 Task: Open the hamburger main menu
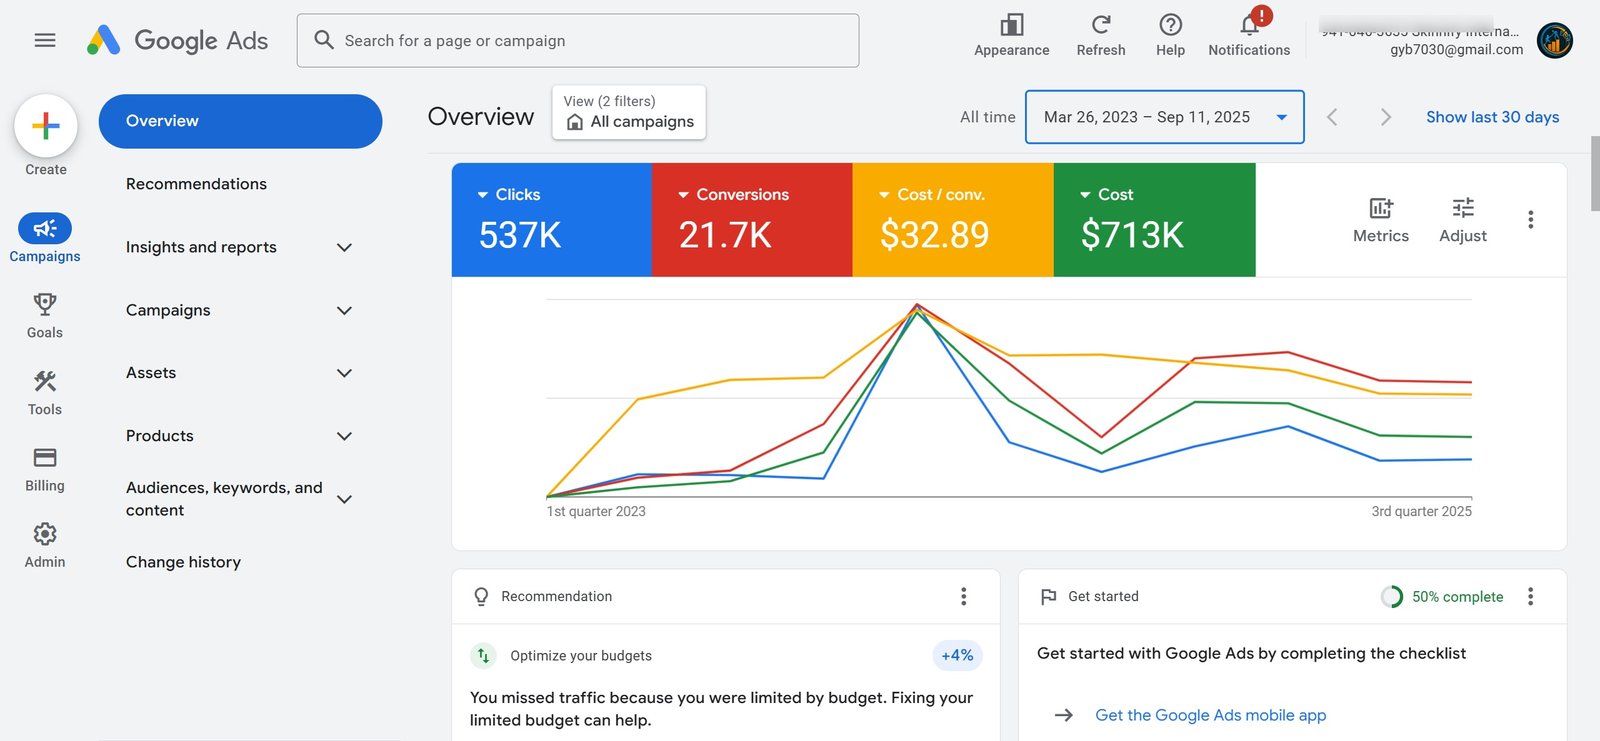click(45, 40)
